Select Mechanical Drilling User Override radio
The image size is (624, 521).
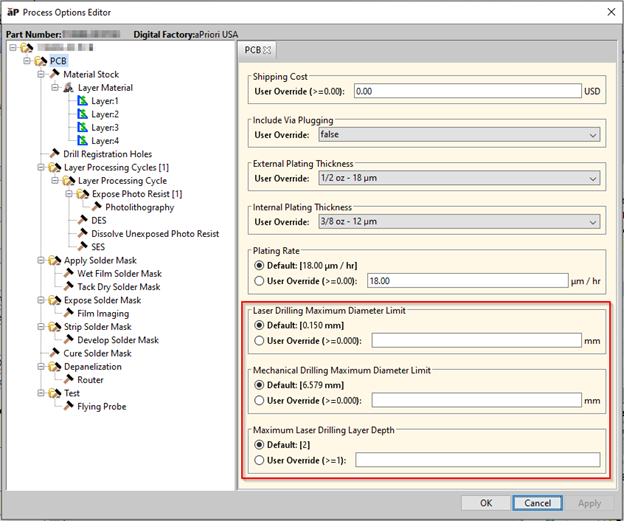click(x=259, y=400)
